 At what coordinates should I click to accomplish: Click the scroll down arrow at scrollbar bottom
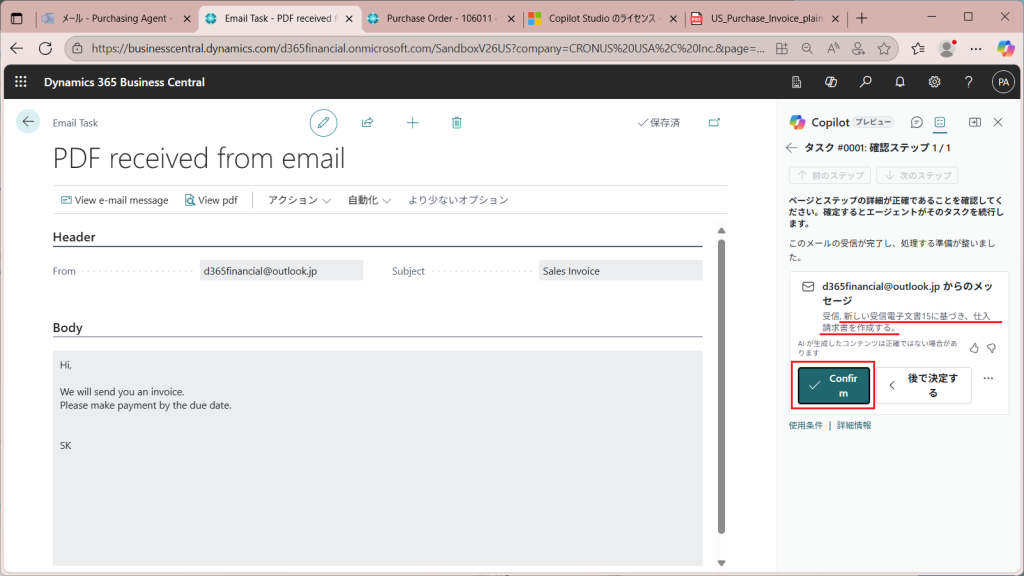click(x=722, y=563)
